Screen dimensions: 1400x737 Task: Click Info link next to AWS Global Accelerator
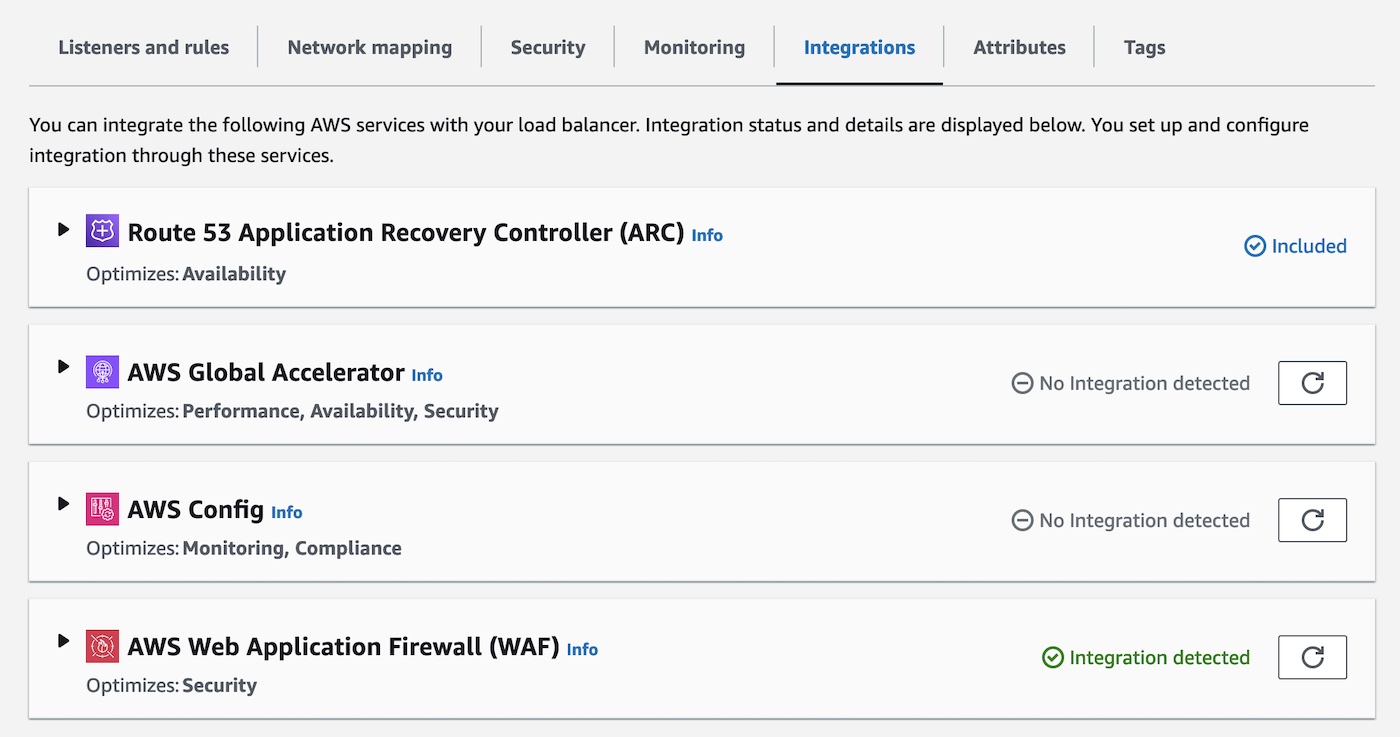click(x=427, y=375)
